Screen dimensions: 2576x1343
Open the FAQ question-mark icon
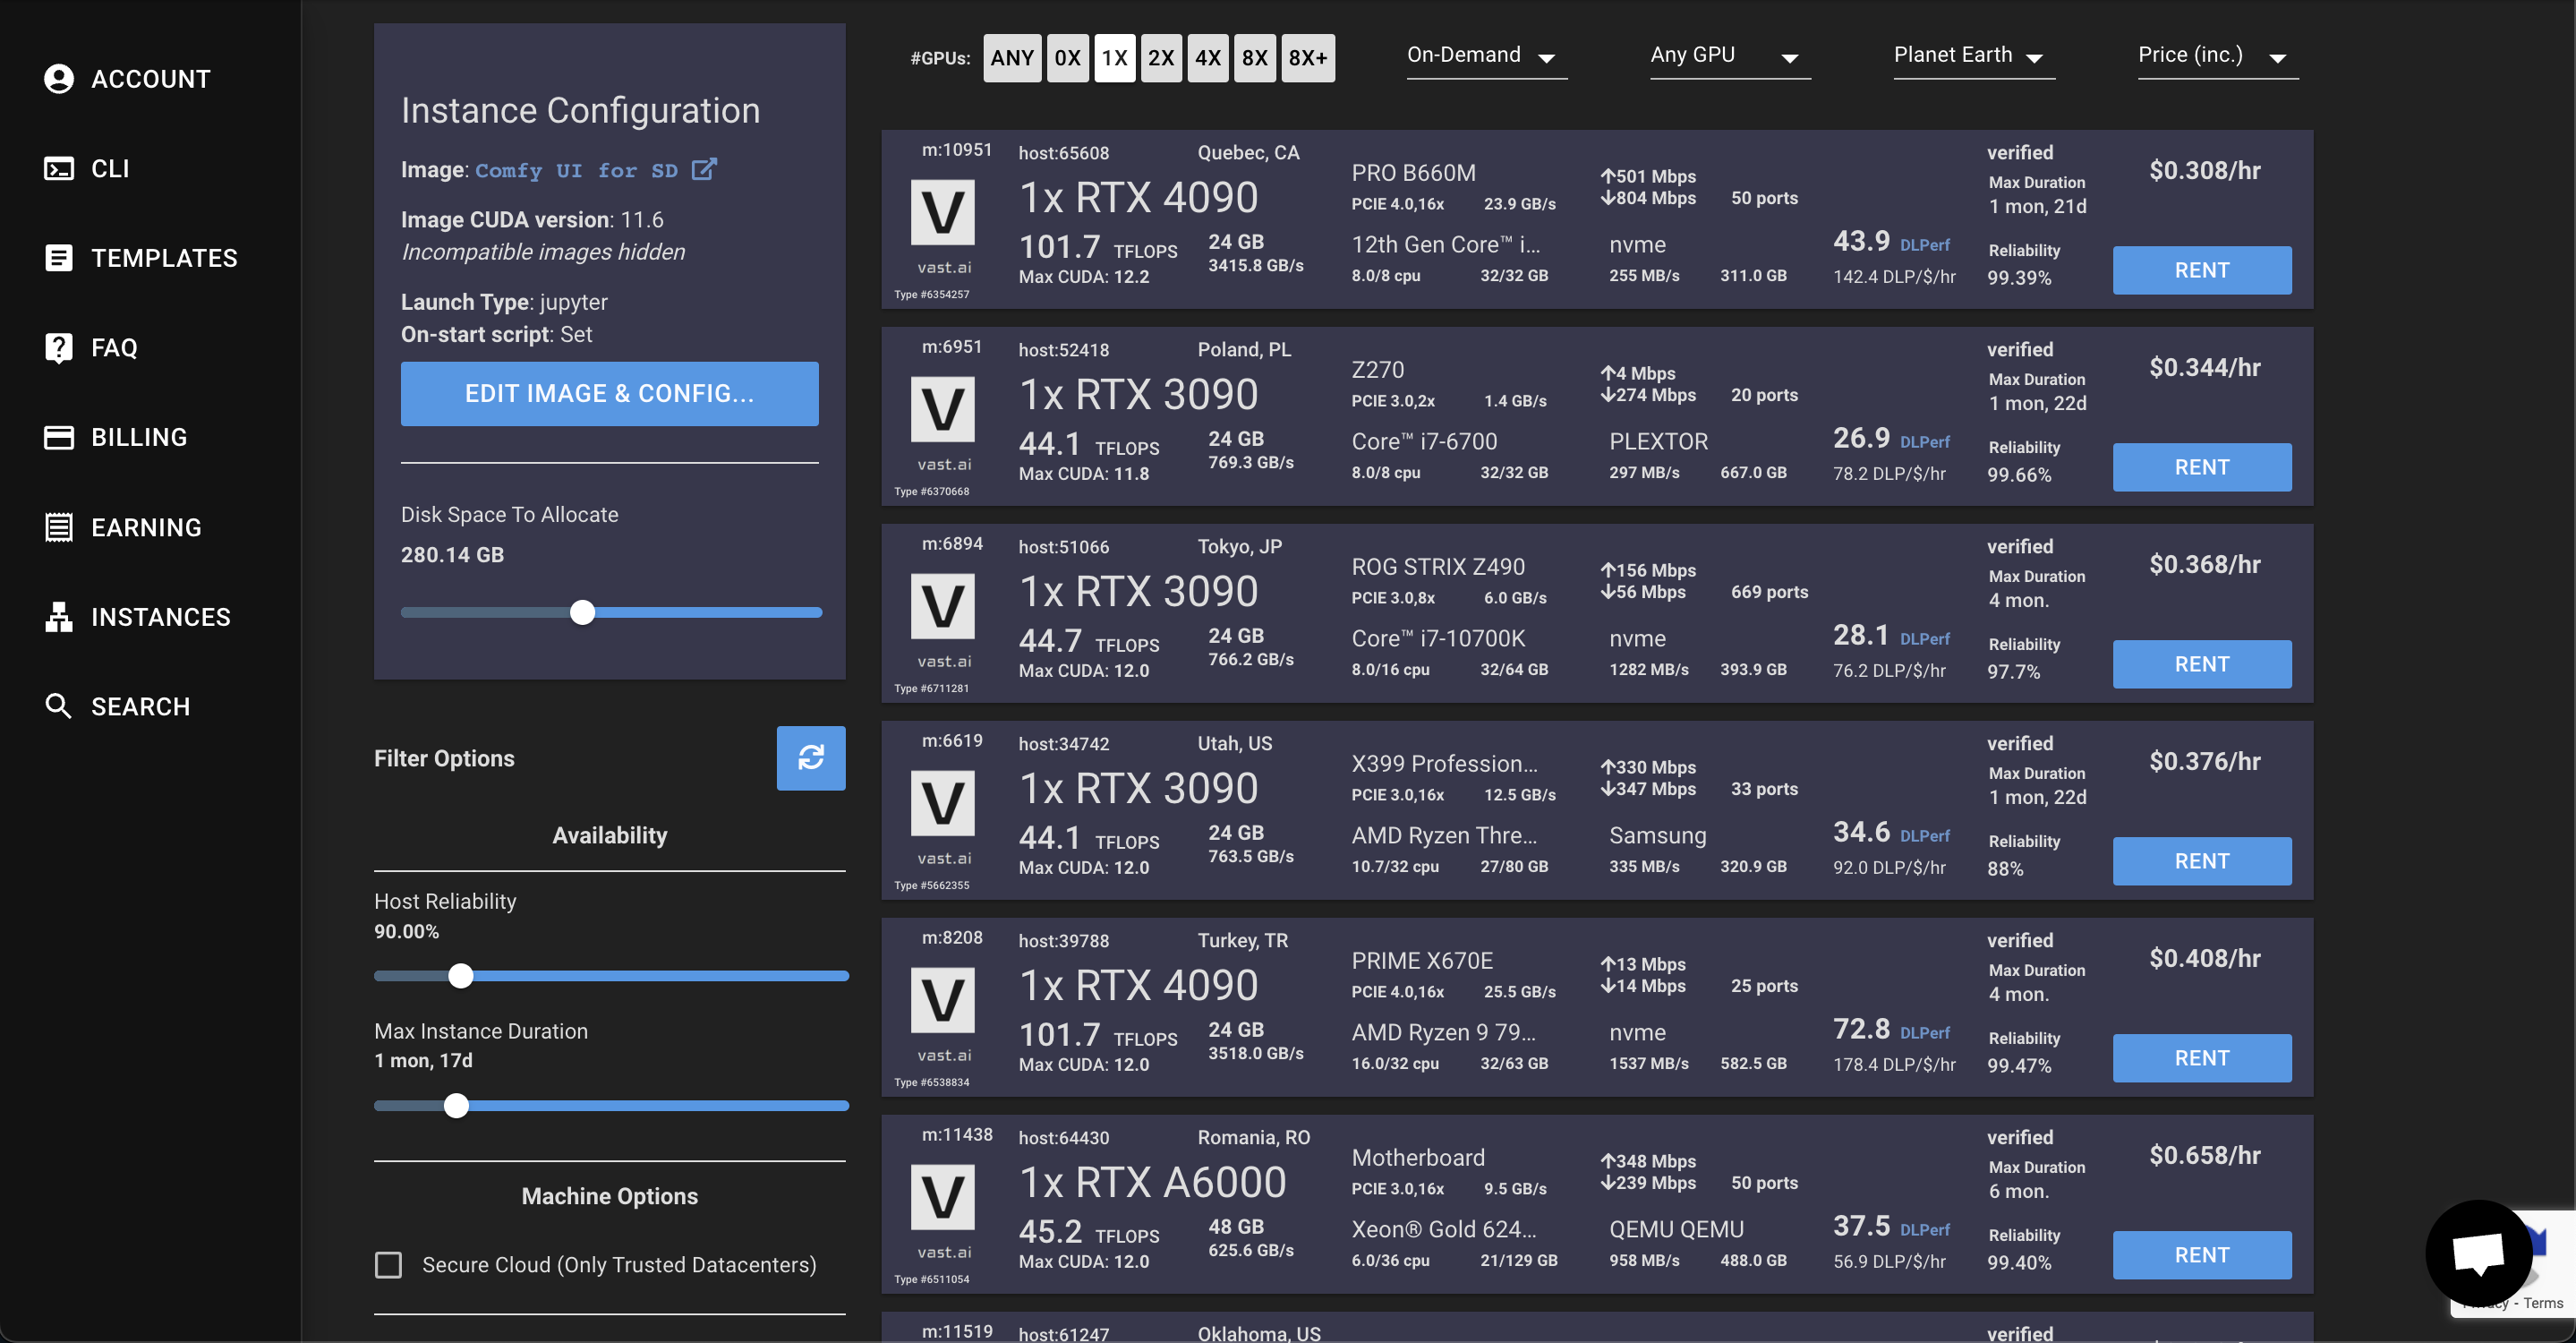point(58,347)
